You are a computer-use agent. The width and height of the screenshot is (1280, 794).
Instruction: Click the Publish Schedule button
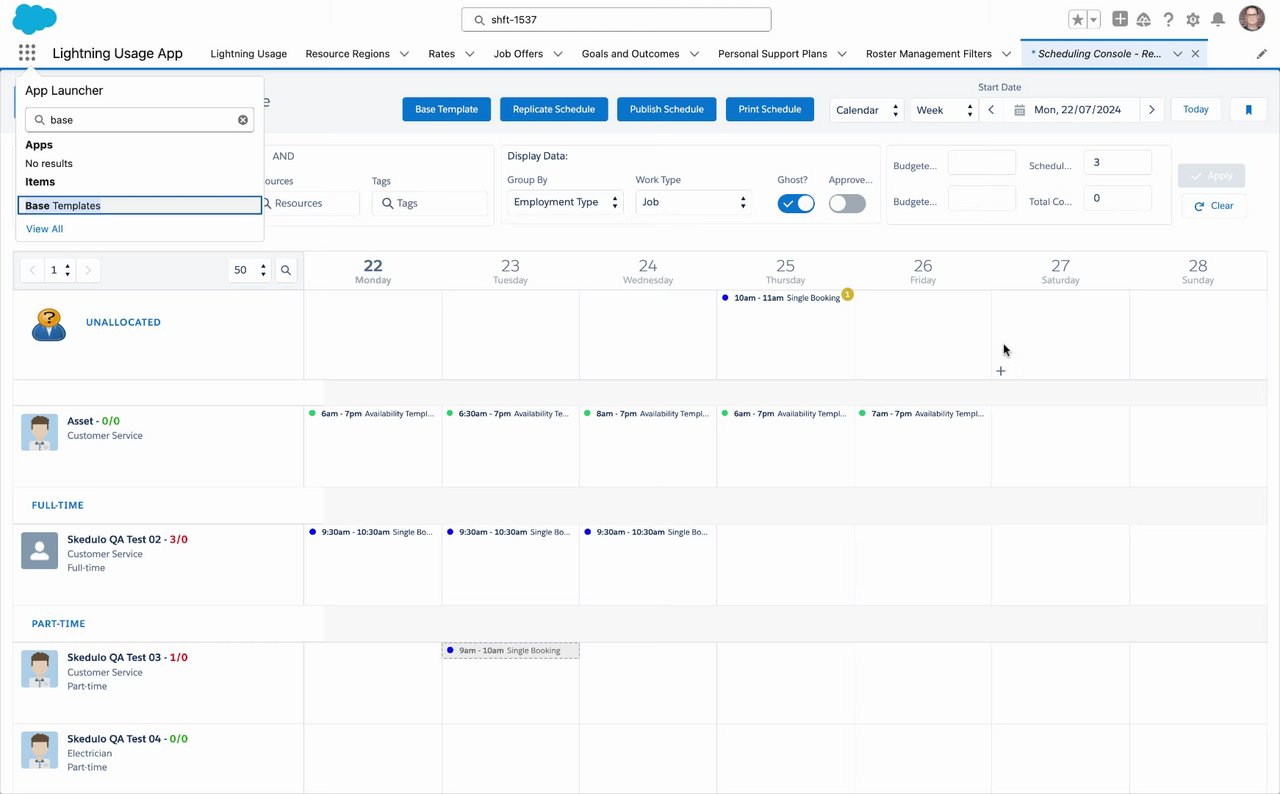tap(667, 109)
